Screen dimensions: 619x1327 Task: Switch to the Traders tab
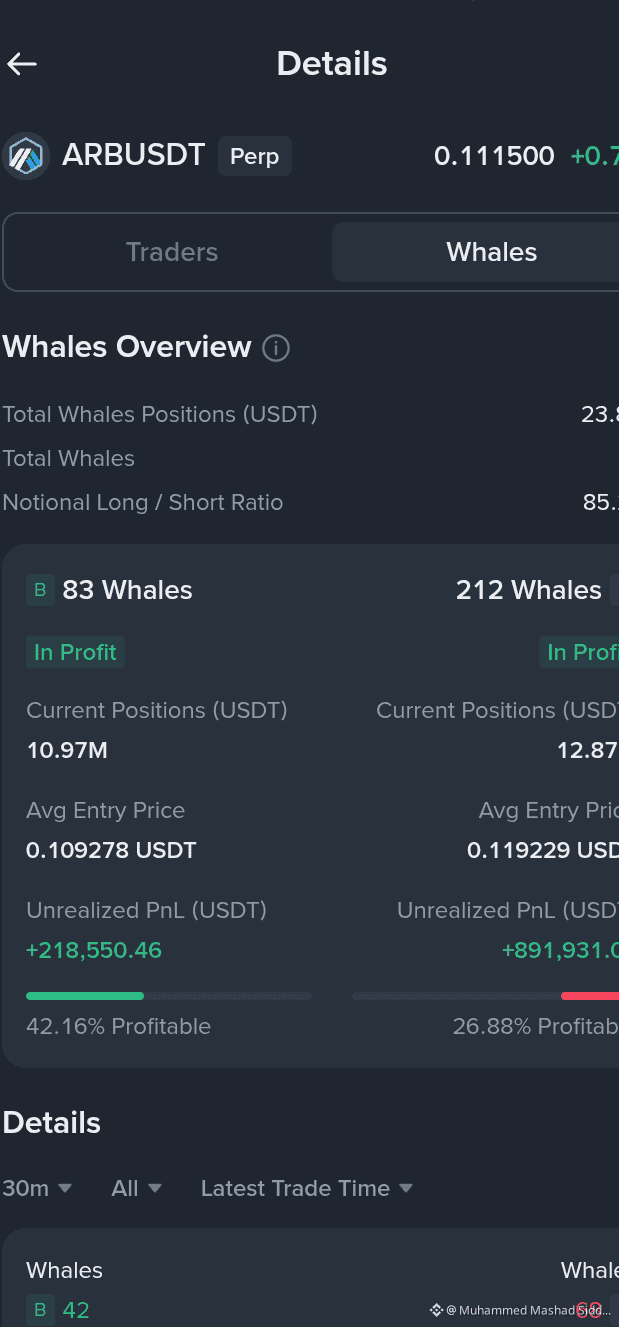tap(172, 252)
